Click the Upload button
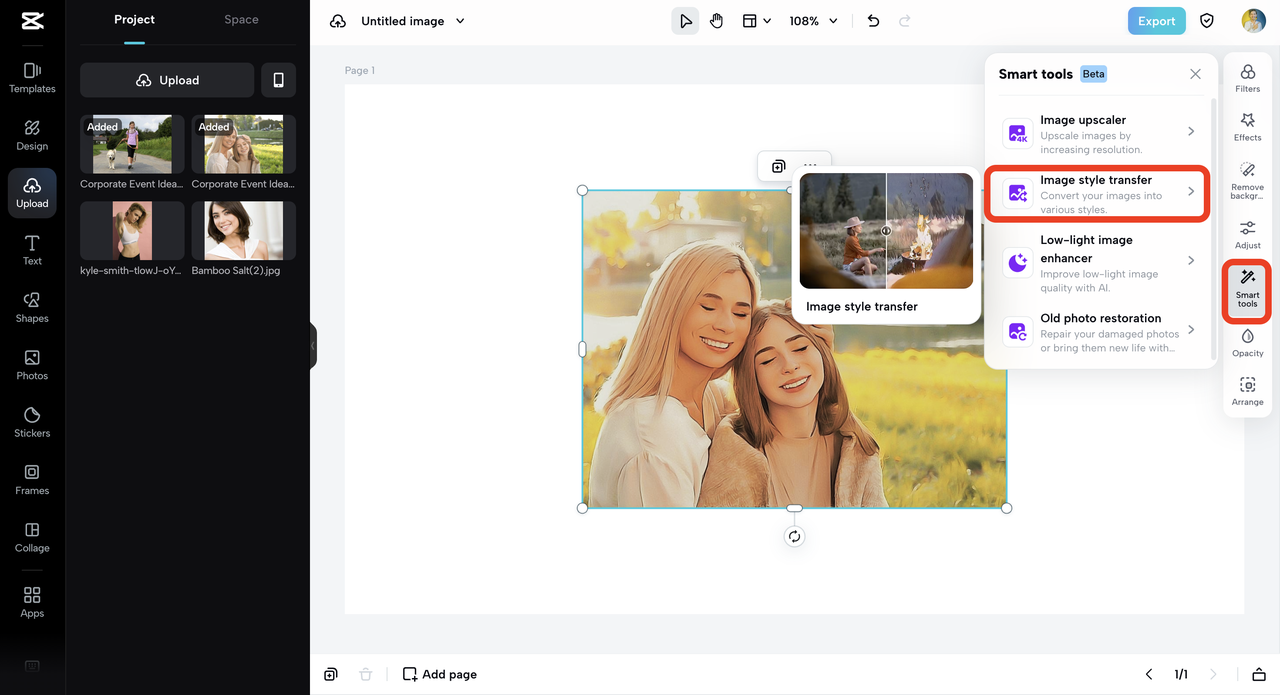This screenshot has height=695, width=1280. click(x=167, y=80)
